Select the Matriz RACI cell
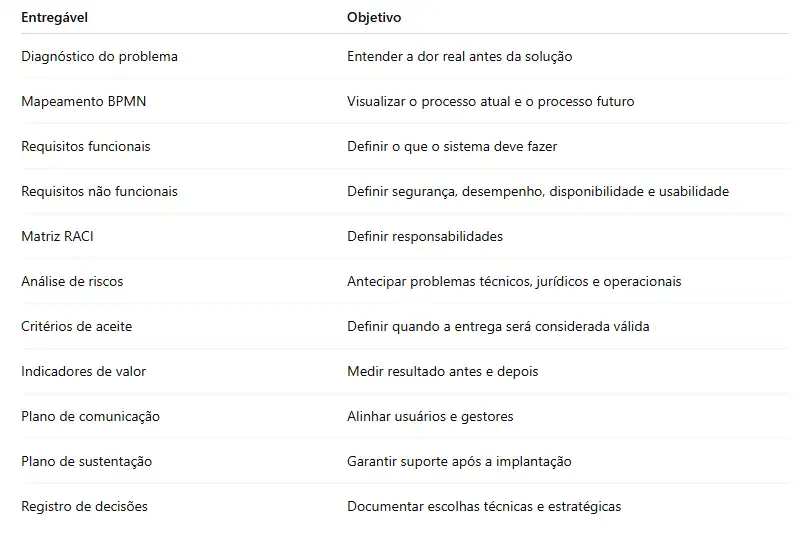800x536 pixels. [x=58, y=236]
